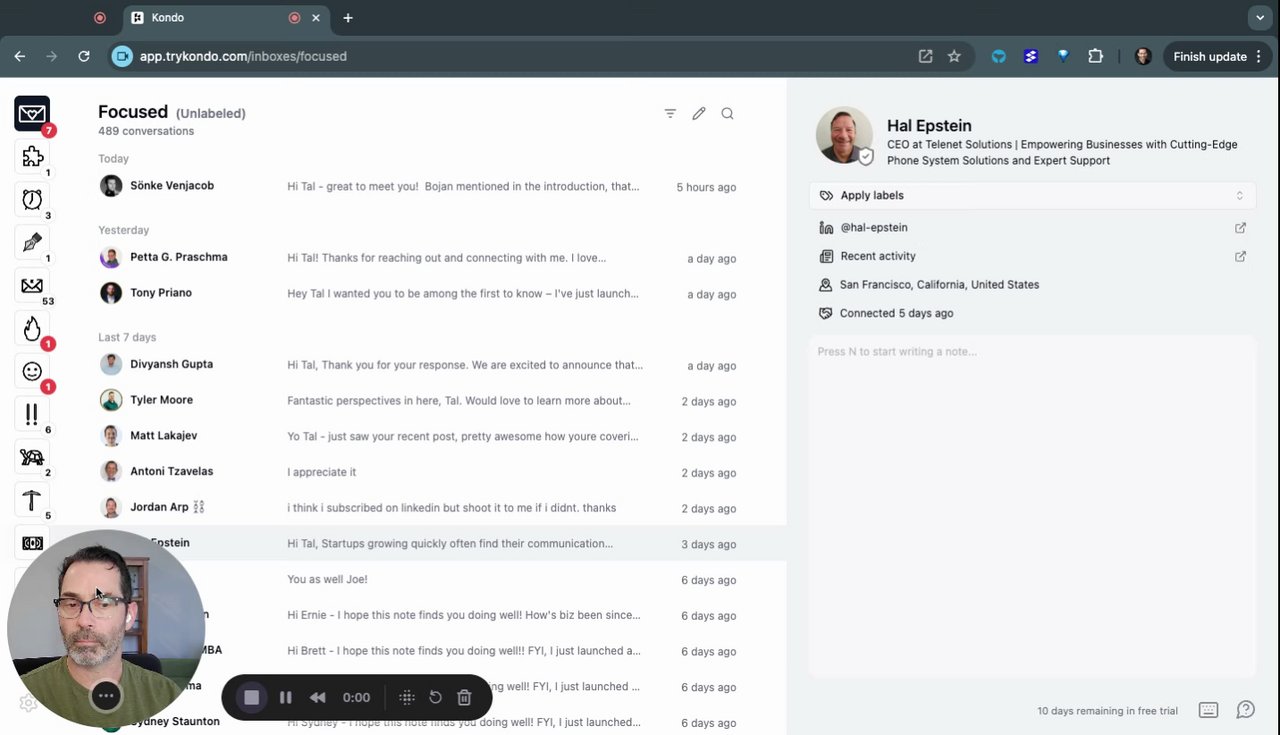This screenshot has height=735, width=1280.
Task: Expand the Apply labels dropdown
Action: [x=1032, y=196]
